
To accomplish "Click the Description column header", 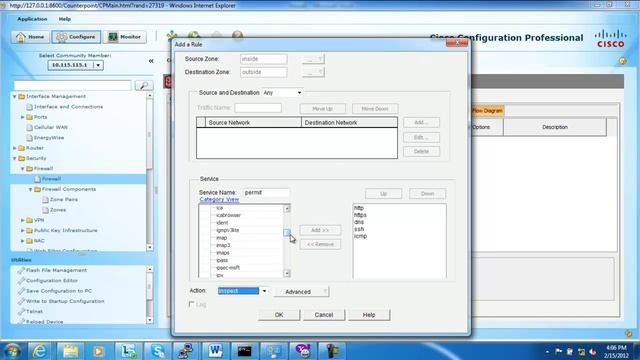I will click(555, 127).
